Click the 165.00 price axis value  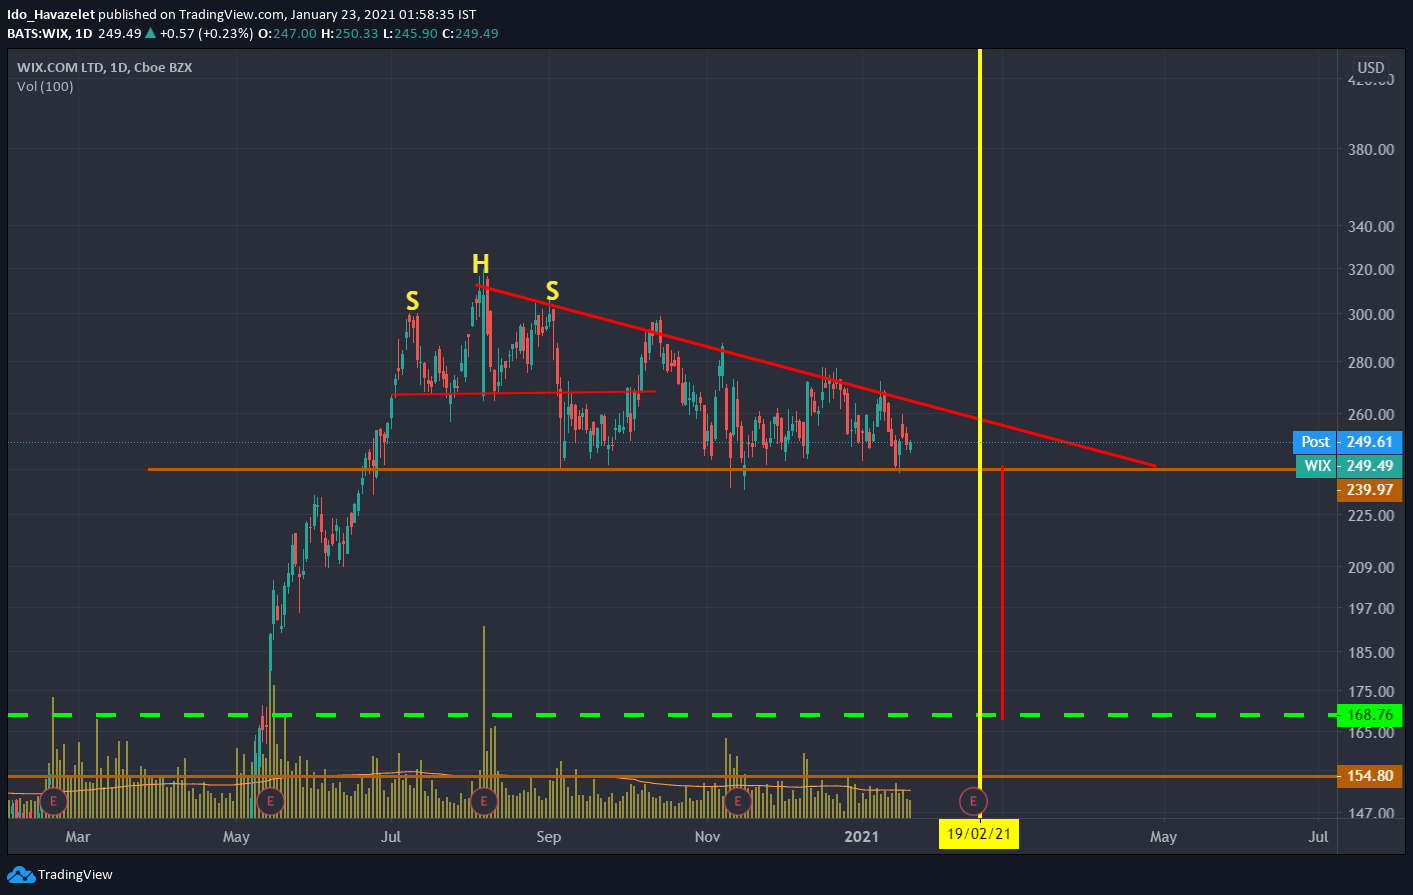1371,733
